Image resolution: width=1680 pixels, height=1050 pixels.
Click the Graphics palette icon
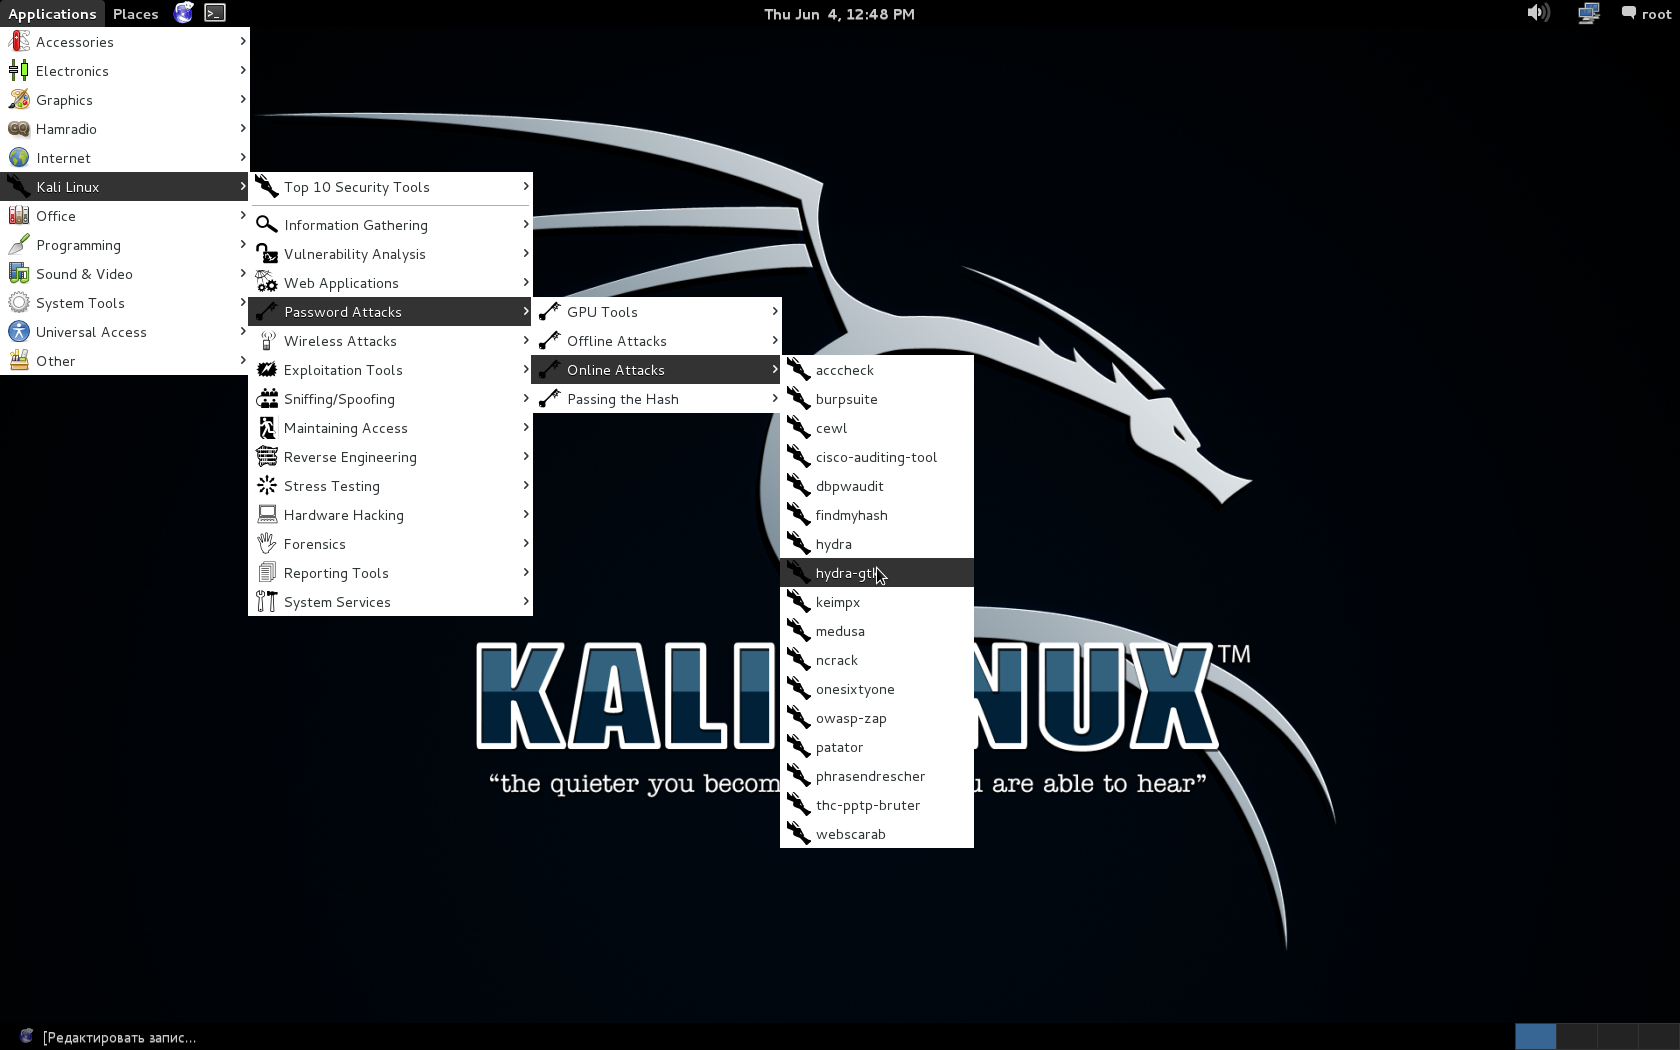click(19, 100)
